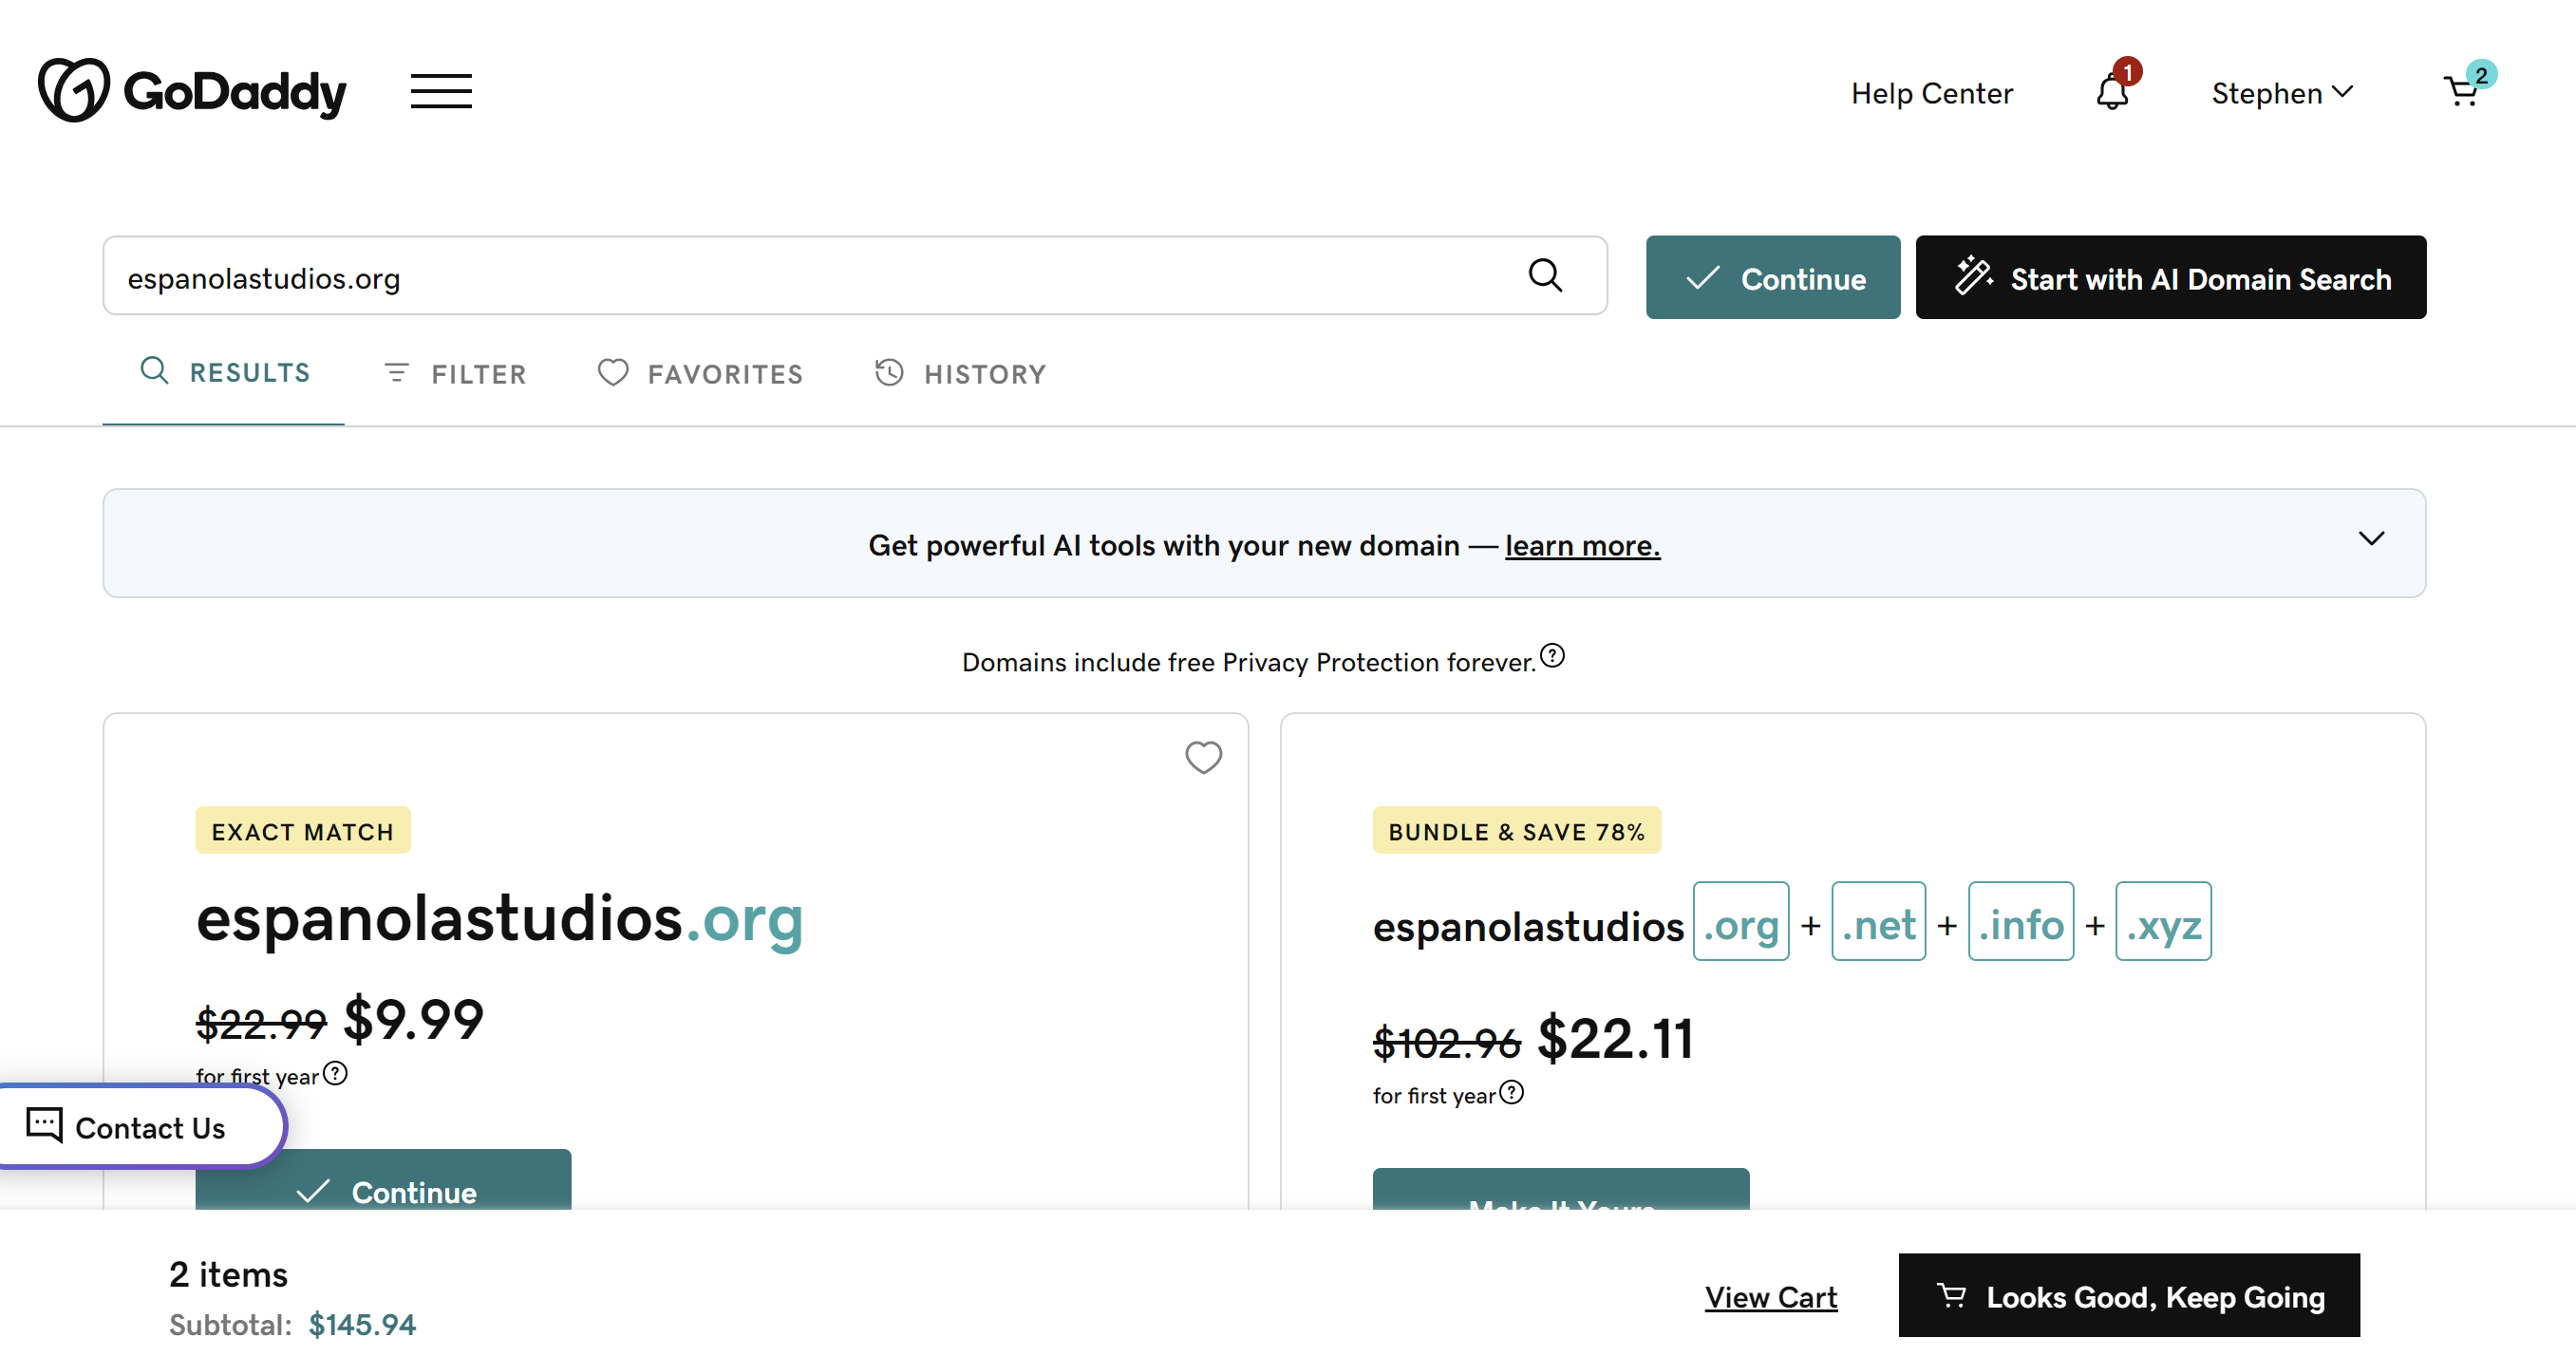Click the espanolastudios.org domain title

coord(499,918)
